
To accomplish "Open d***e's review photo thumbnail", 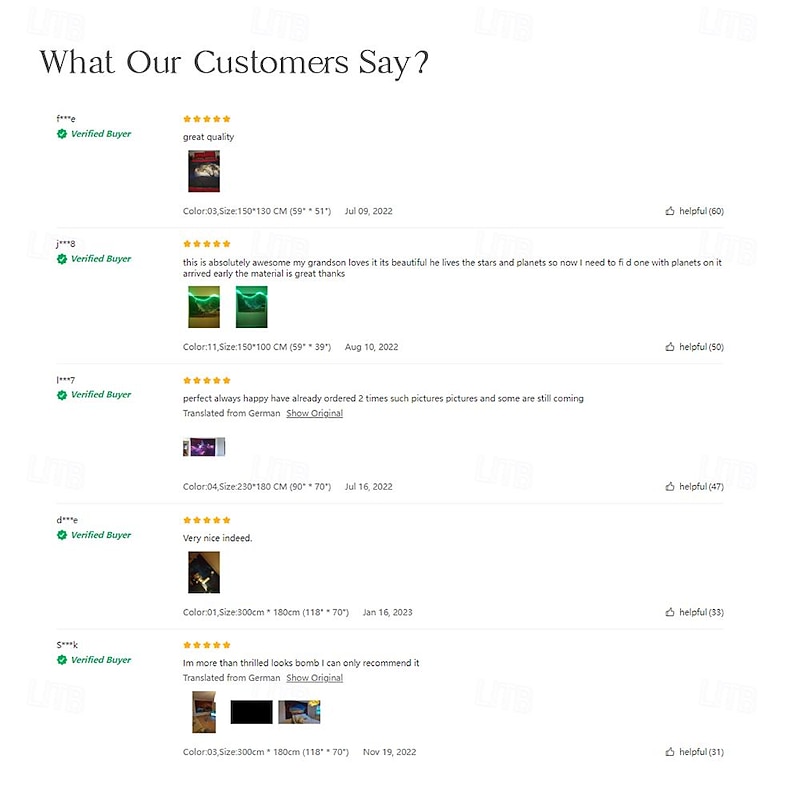I will pos(203,572).
